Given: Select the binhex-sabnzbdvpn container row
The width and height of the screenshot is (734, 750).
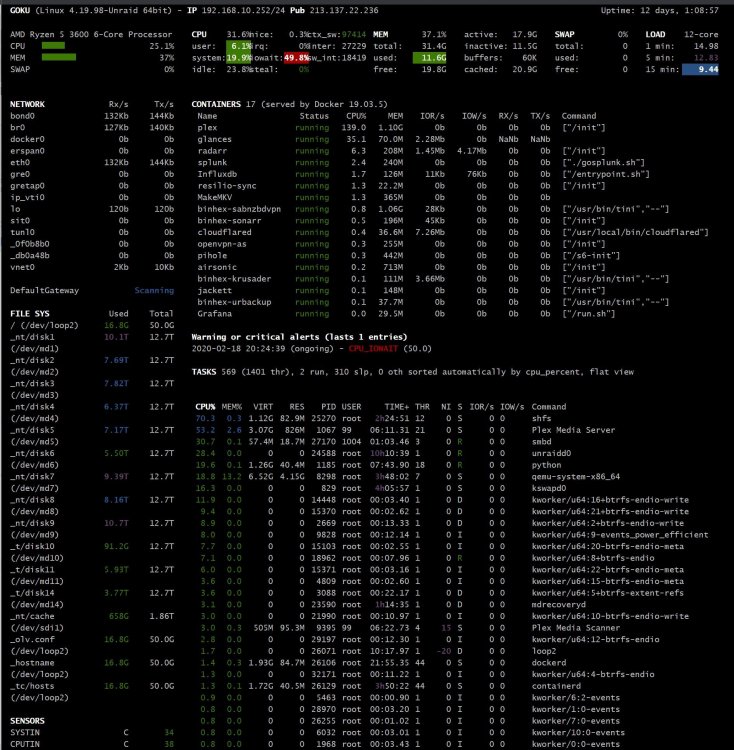Looking at the screenshot, I should pos(433,209).
